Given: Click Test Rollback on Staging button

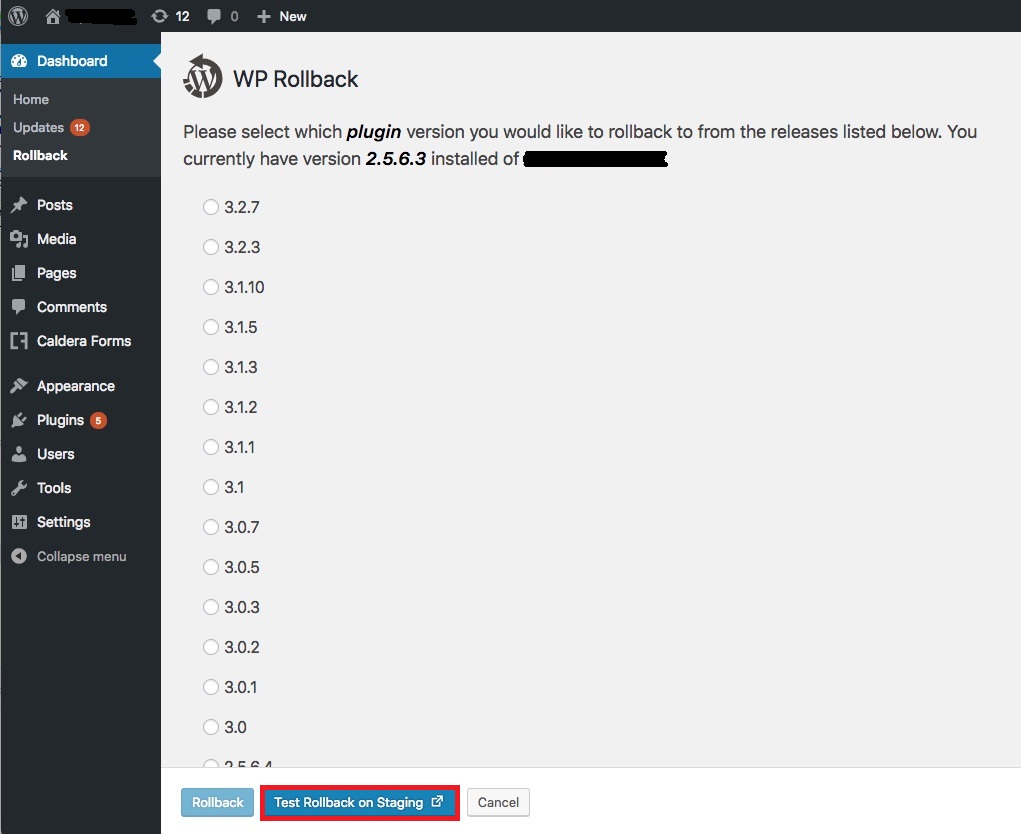Looking at the screenshot, I should tap(359, 802).
